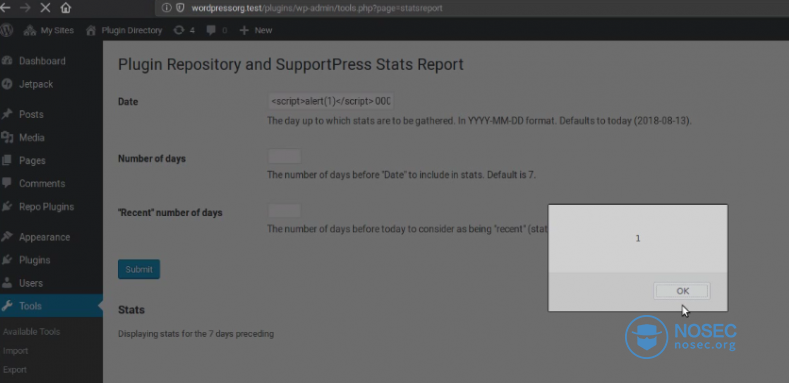Click the Number of days input

click(284, 157)
